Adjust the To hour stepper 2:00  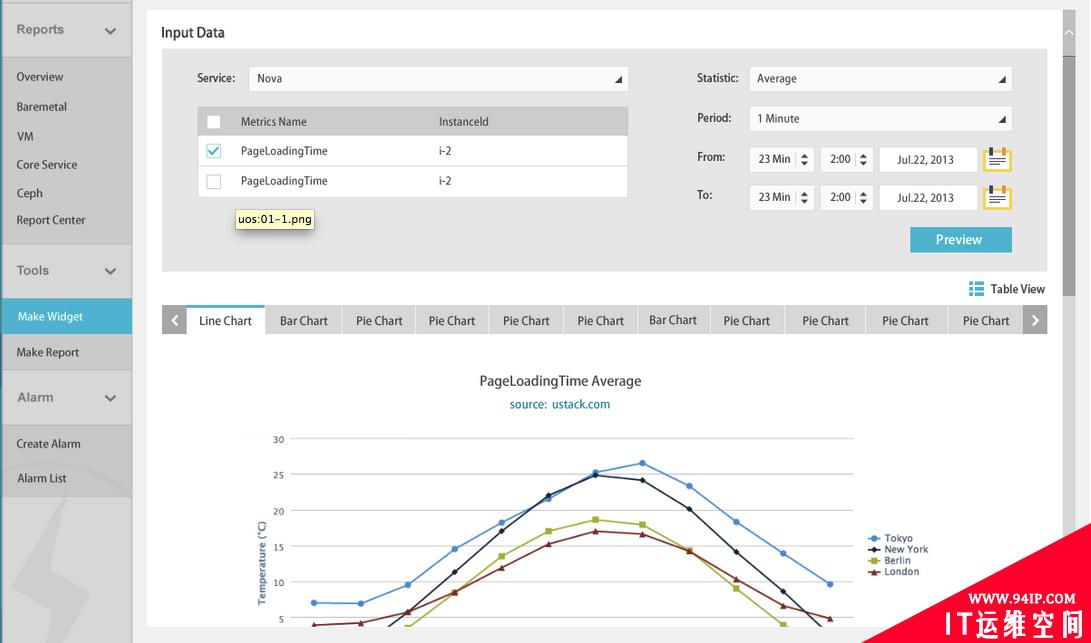[x=863, y=198]
